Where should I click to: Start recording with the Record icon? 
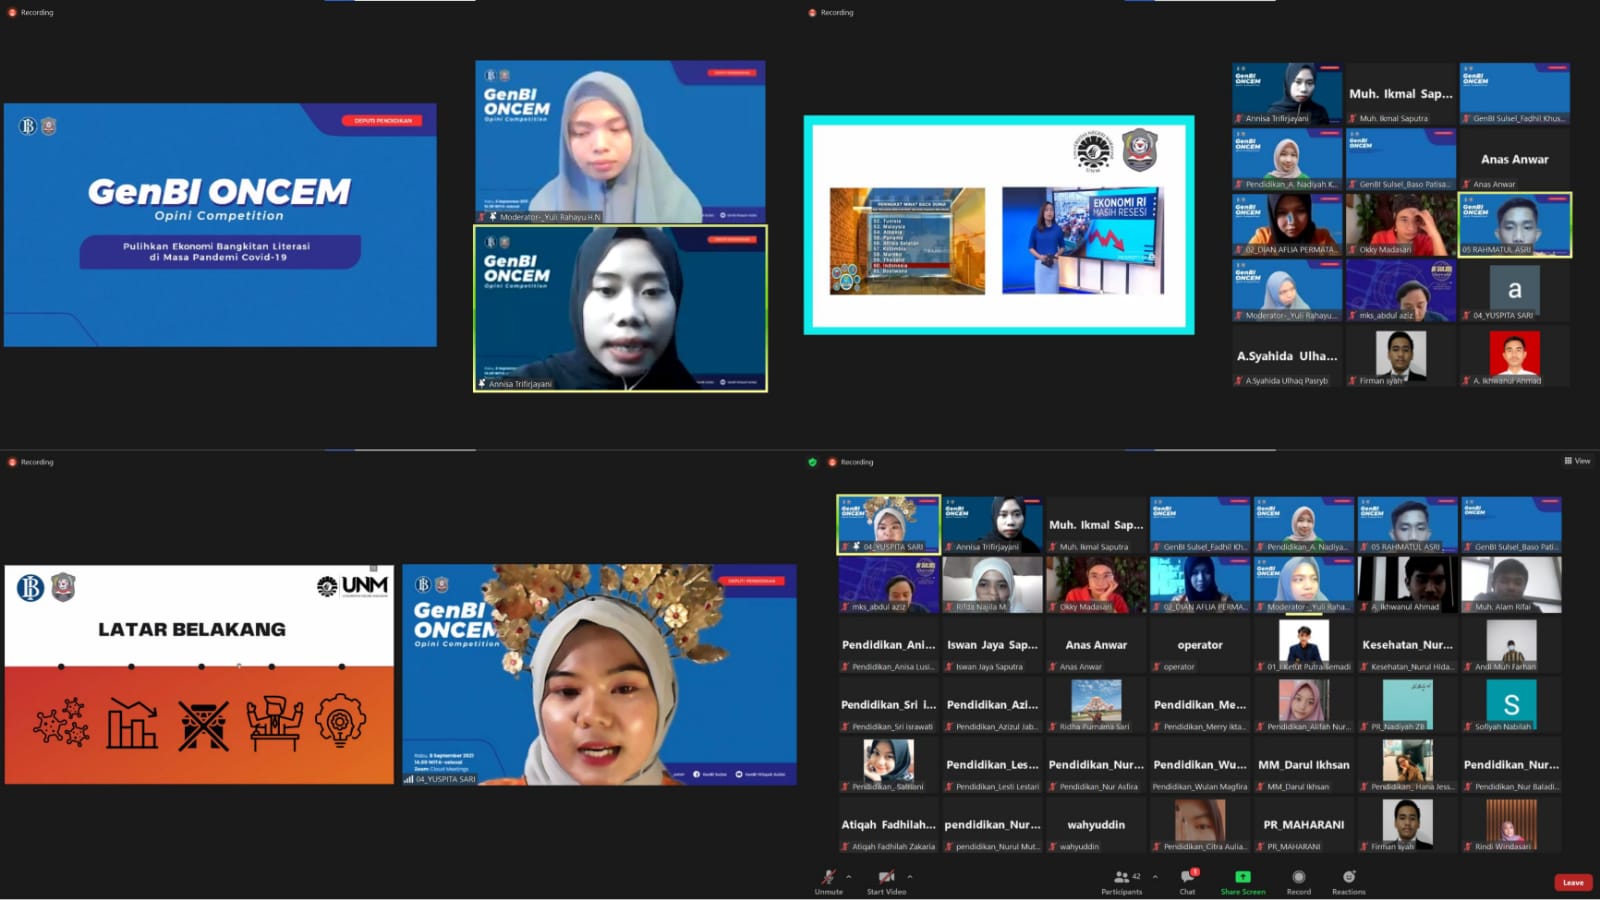[1298, 878]
